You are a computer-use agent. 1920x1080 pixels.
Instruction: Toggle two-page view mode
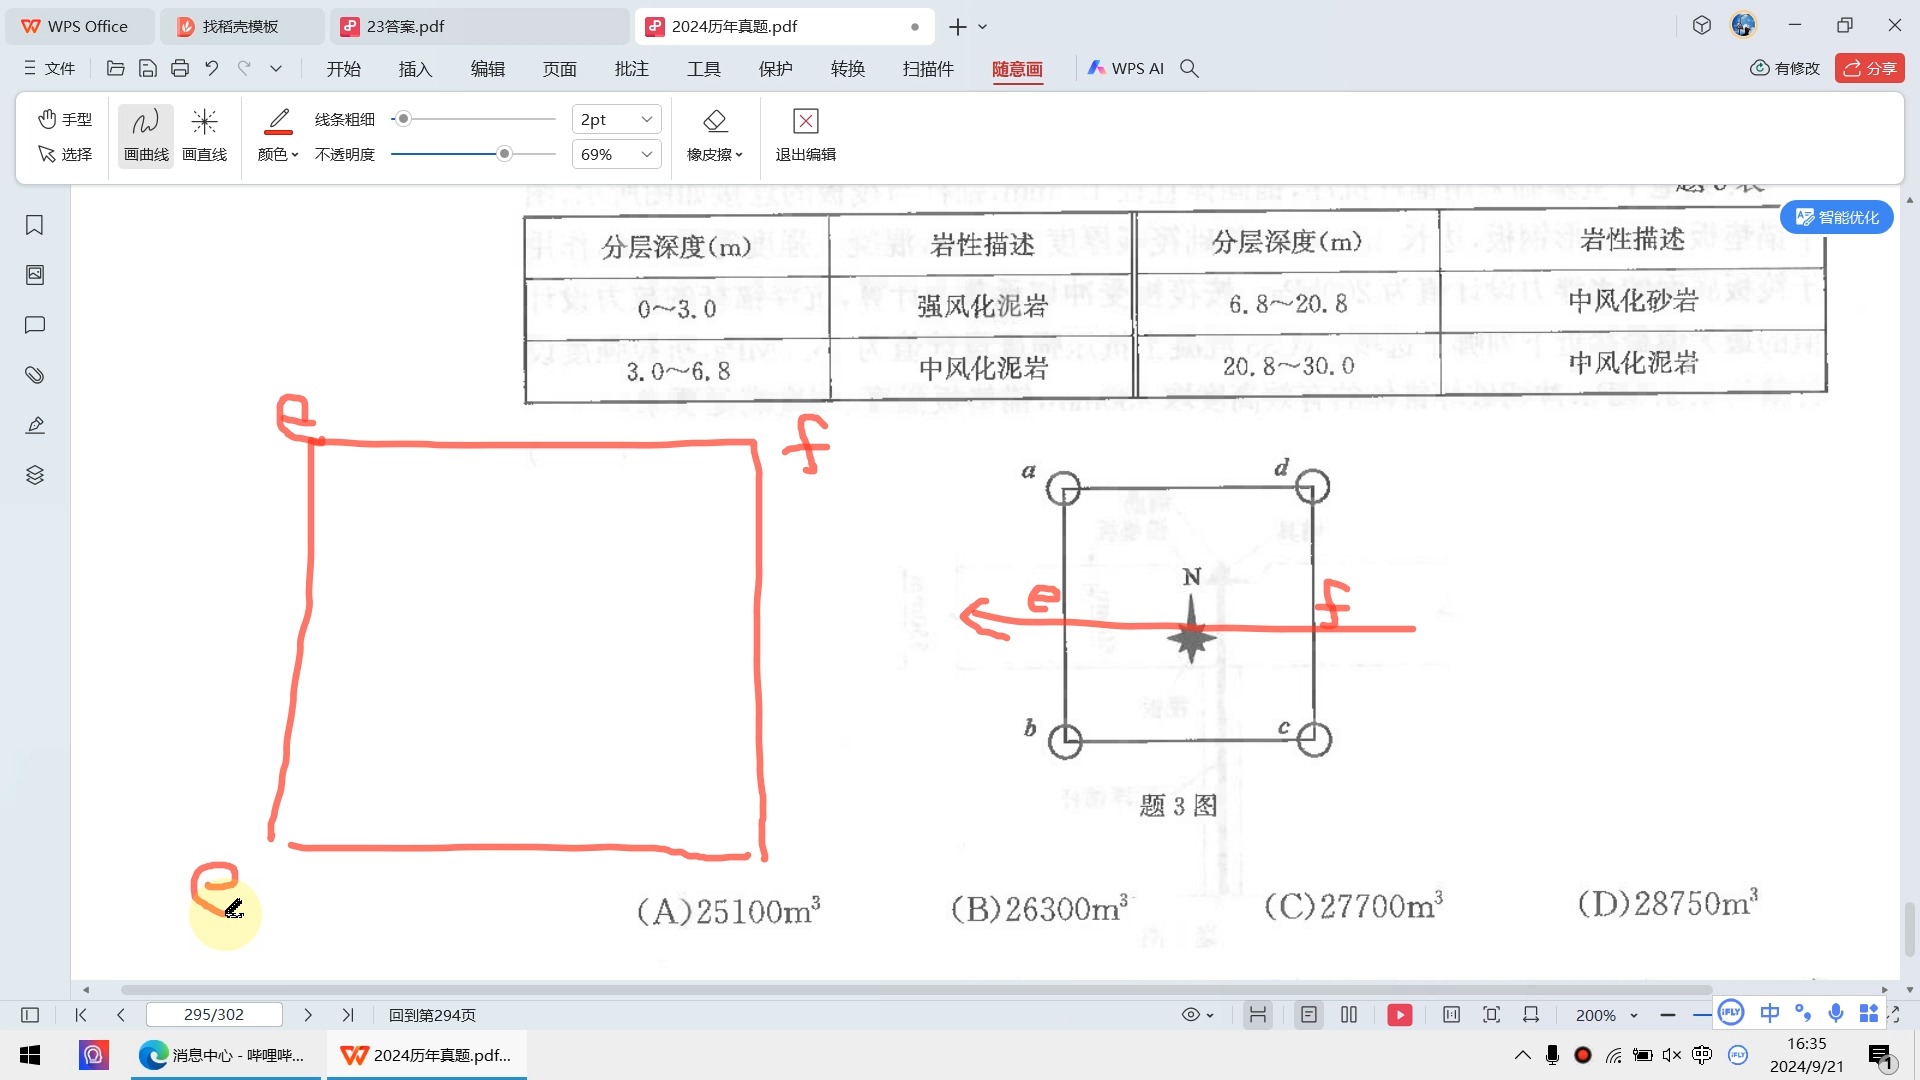point(1349,1015)
